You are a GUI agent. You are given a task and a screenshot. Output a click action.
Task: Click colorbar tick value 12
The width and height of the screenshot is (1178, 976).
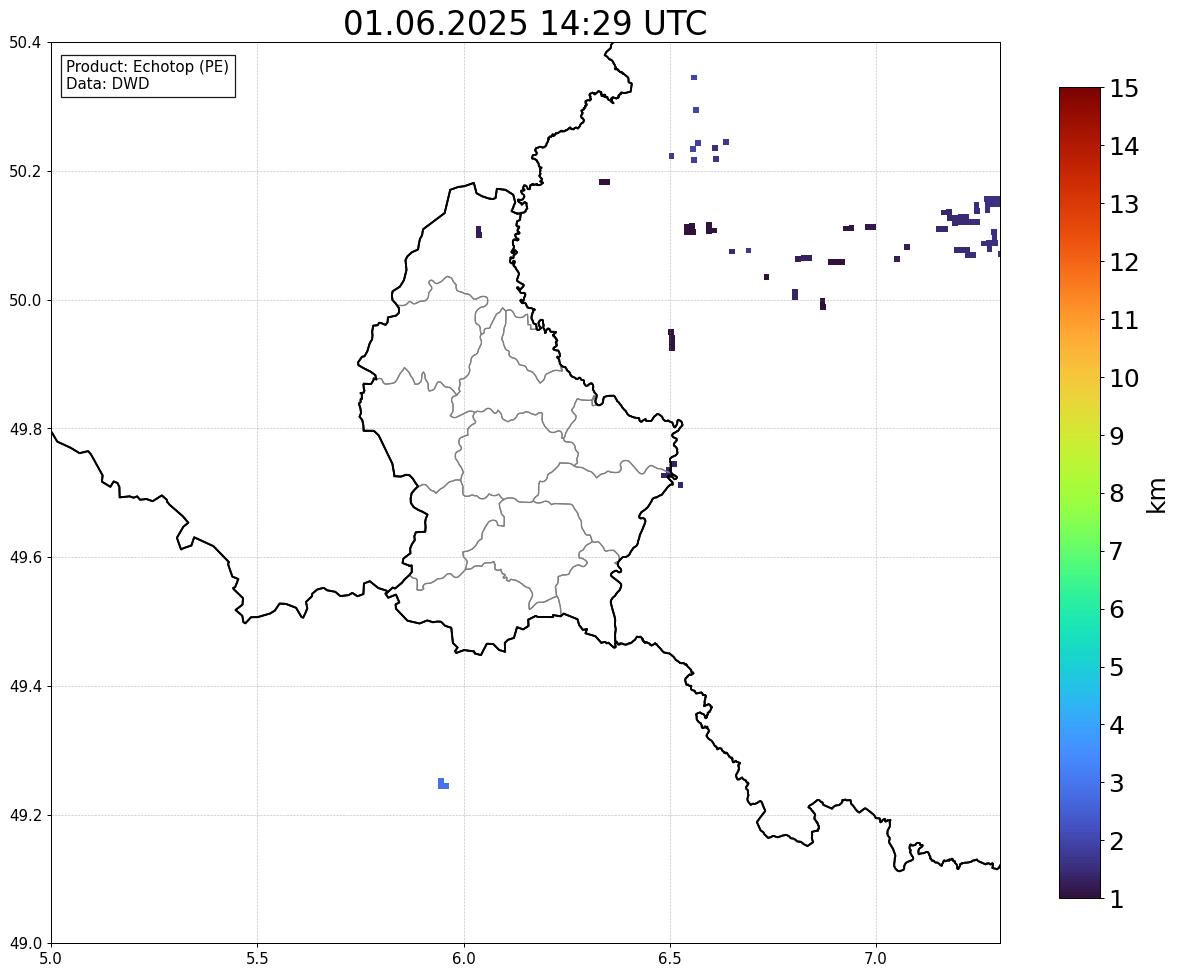1123,262
